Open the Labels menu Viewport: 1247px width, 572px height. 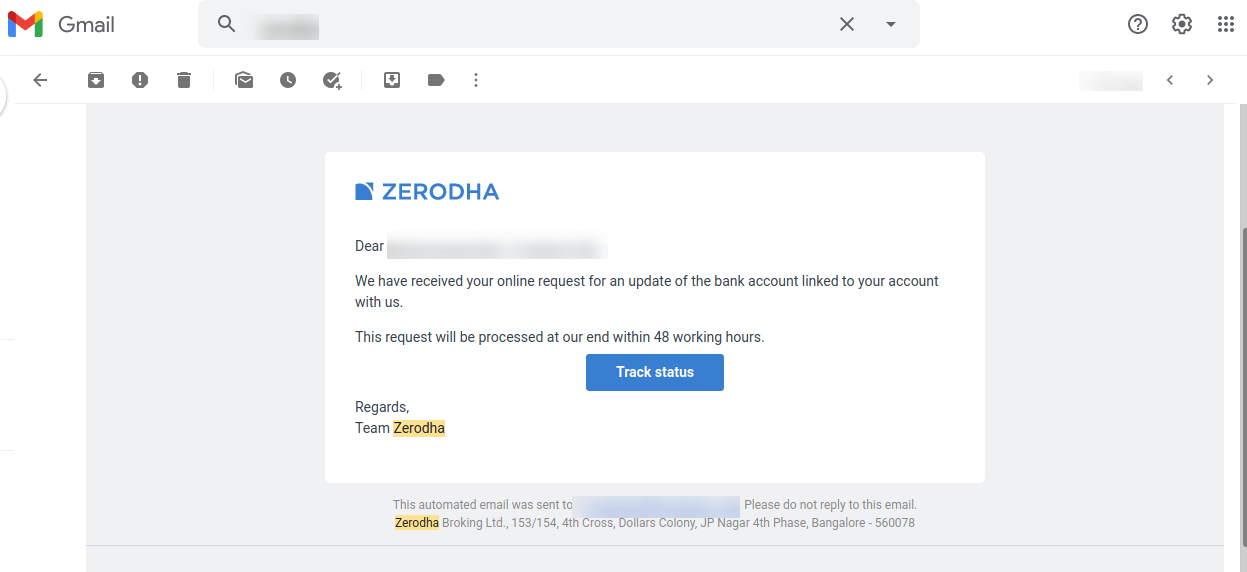(x=436, y=80)
